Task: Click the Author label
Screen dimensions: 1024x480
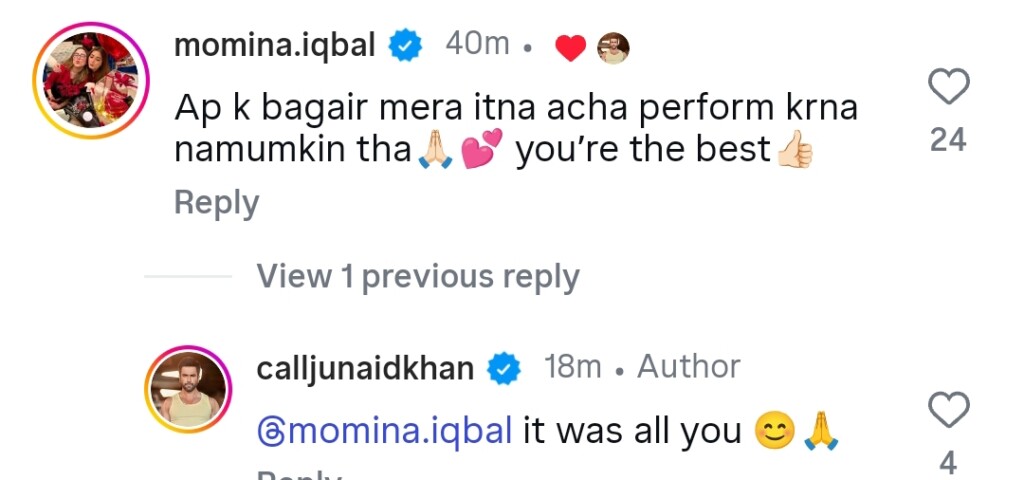Action: click(x=689, y=368)
